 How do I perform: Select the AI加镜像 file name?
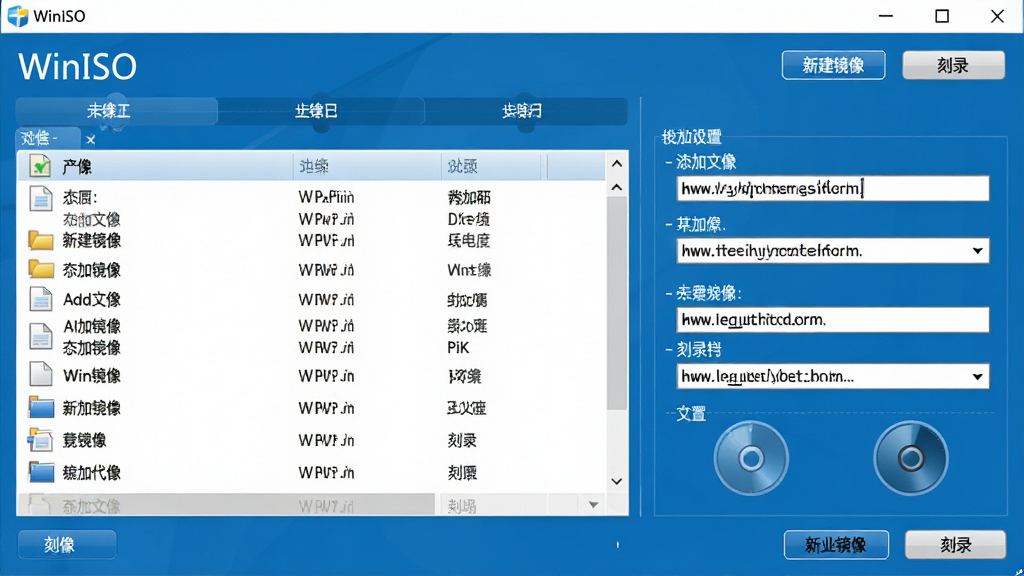pyautogui.click(x=91, y=327)
